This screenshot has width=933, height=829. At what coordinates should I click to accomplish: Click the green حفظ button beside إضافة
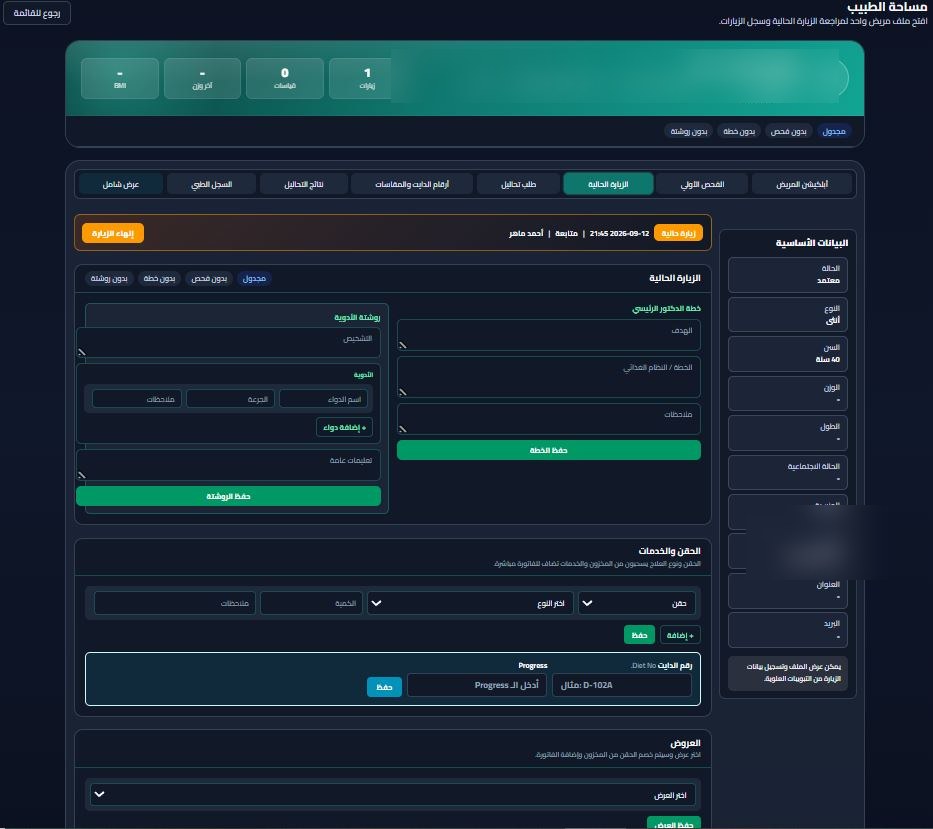pos(640,635)
